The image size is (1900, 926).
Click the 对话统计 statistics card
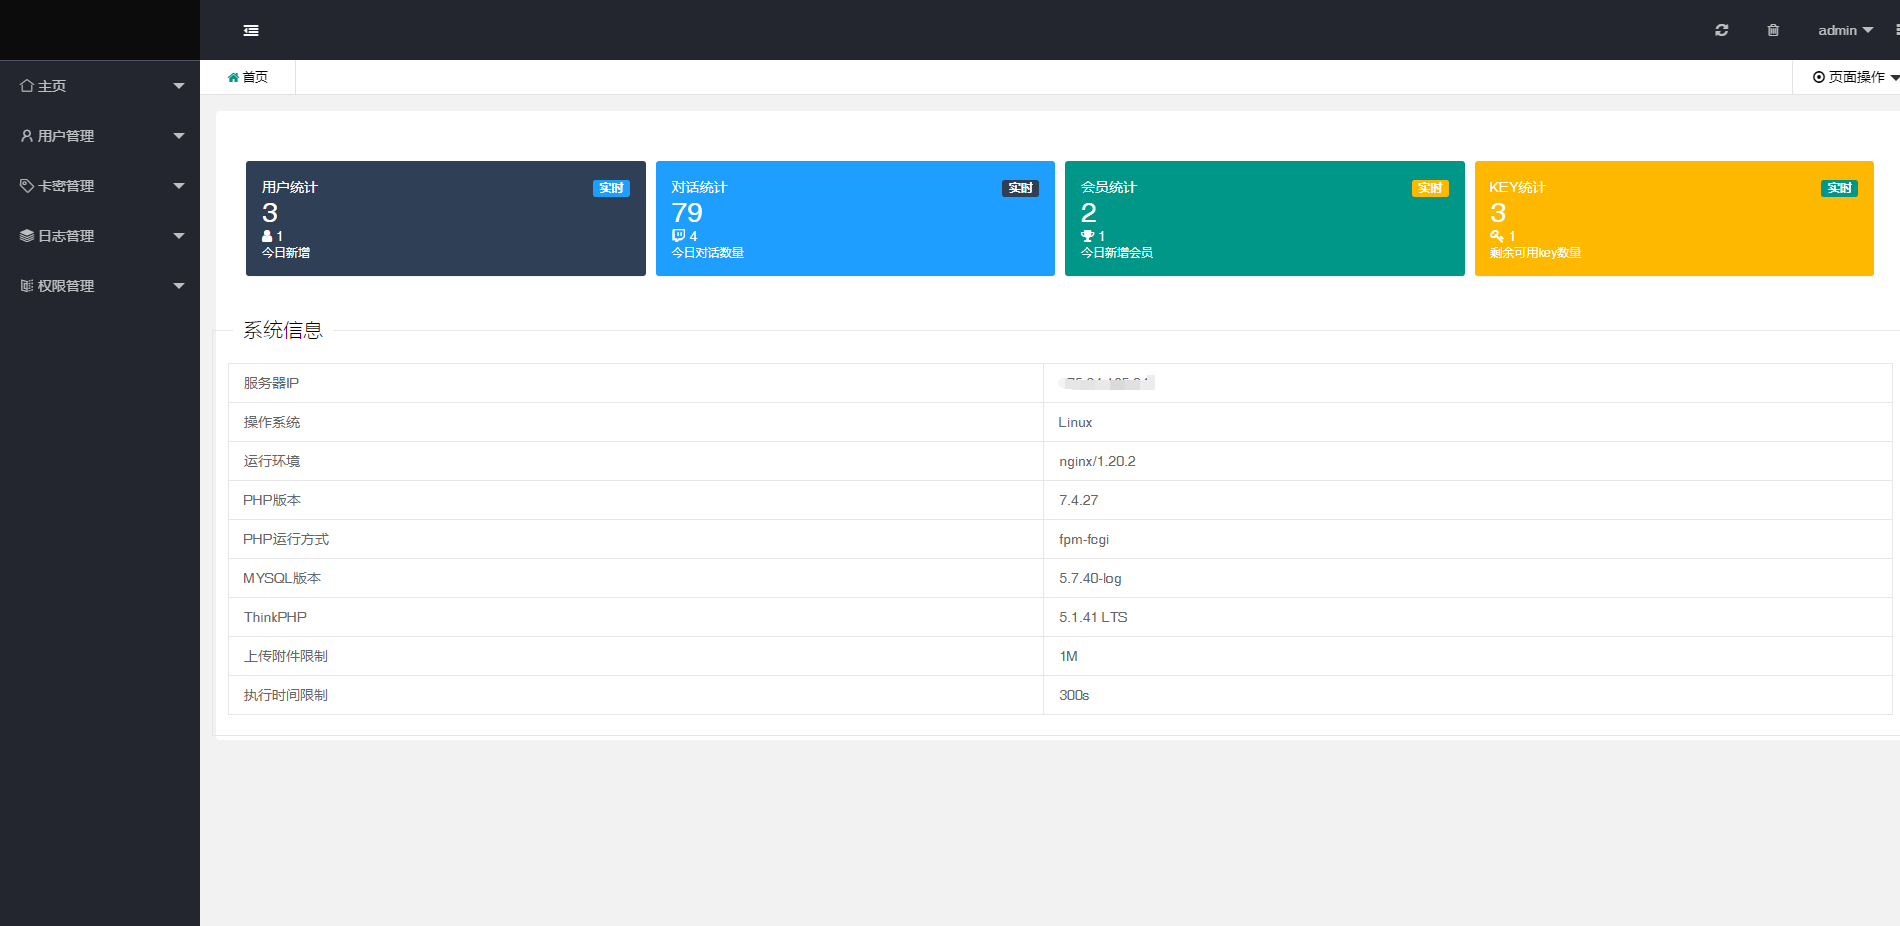[x=855, y=218]
